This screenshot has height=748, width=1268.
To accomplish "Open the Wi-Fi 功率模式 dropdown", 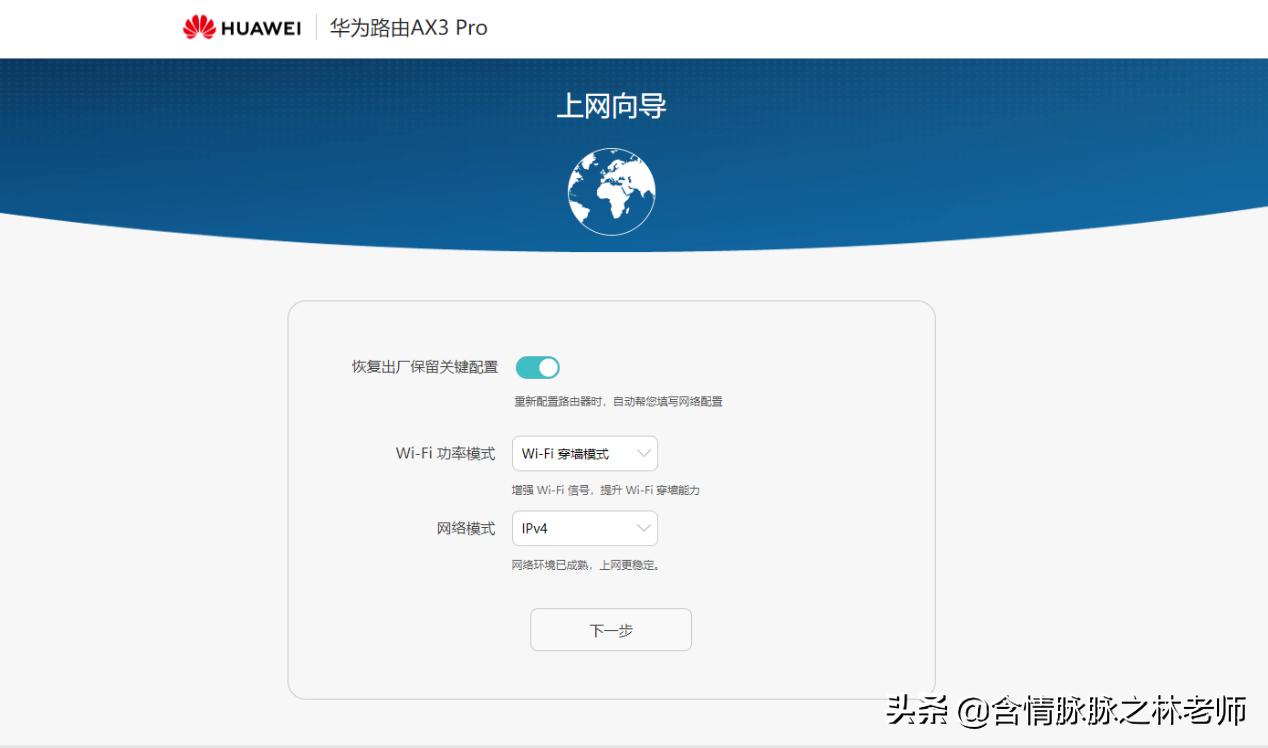I will click(584, 454).
